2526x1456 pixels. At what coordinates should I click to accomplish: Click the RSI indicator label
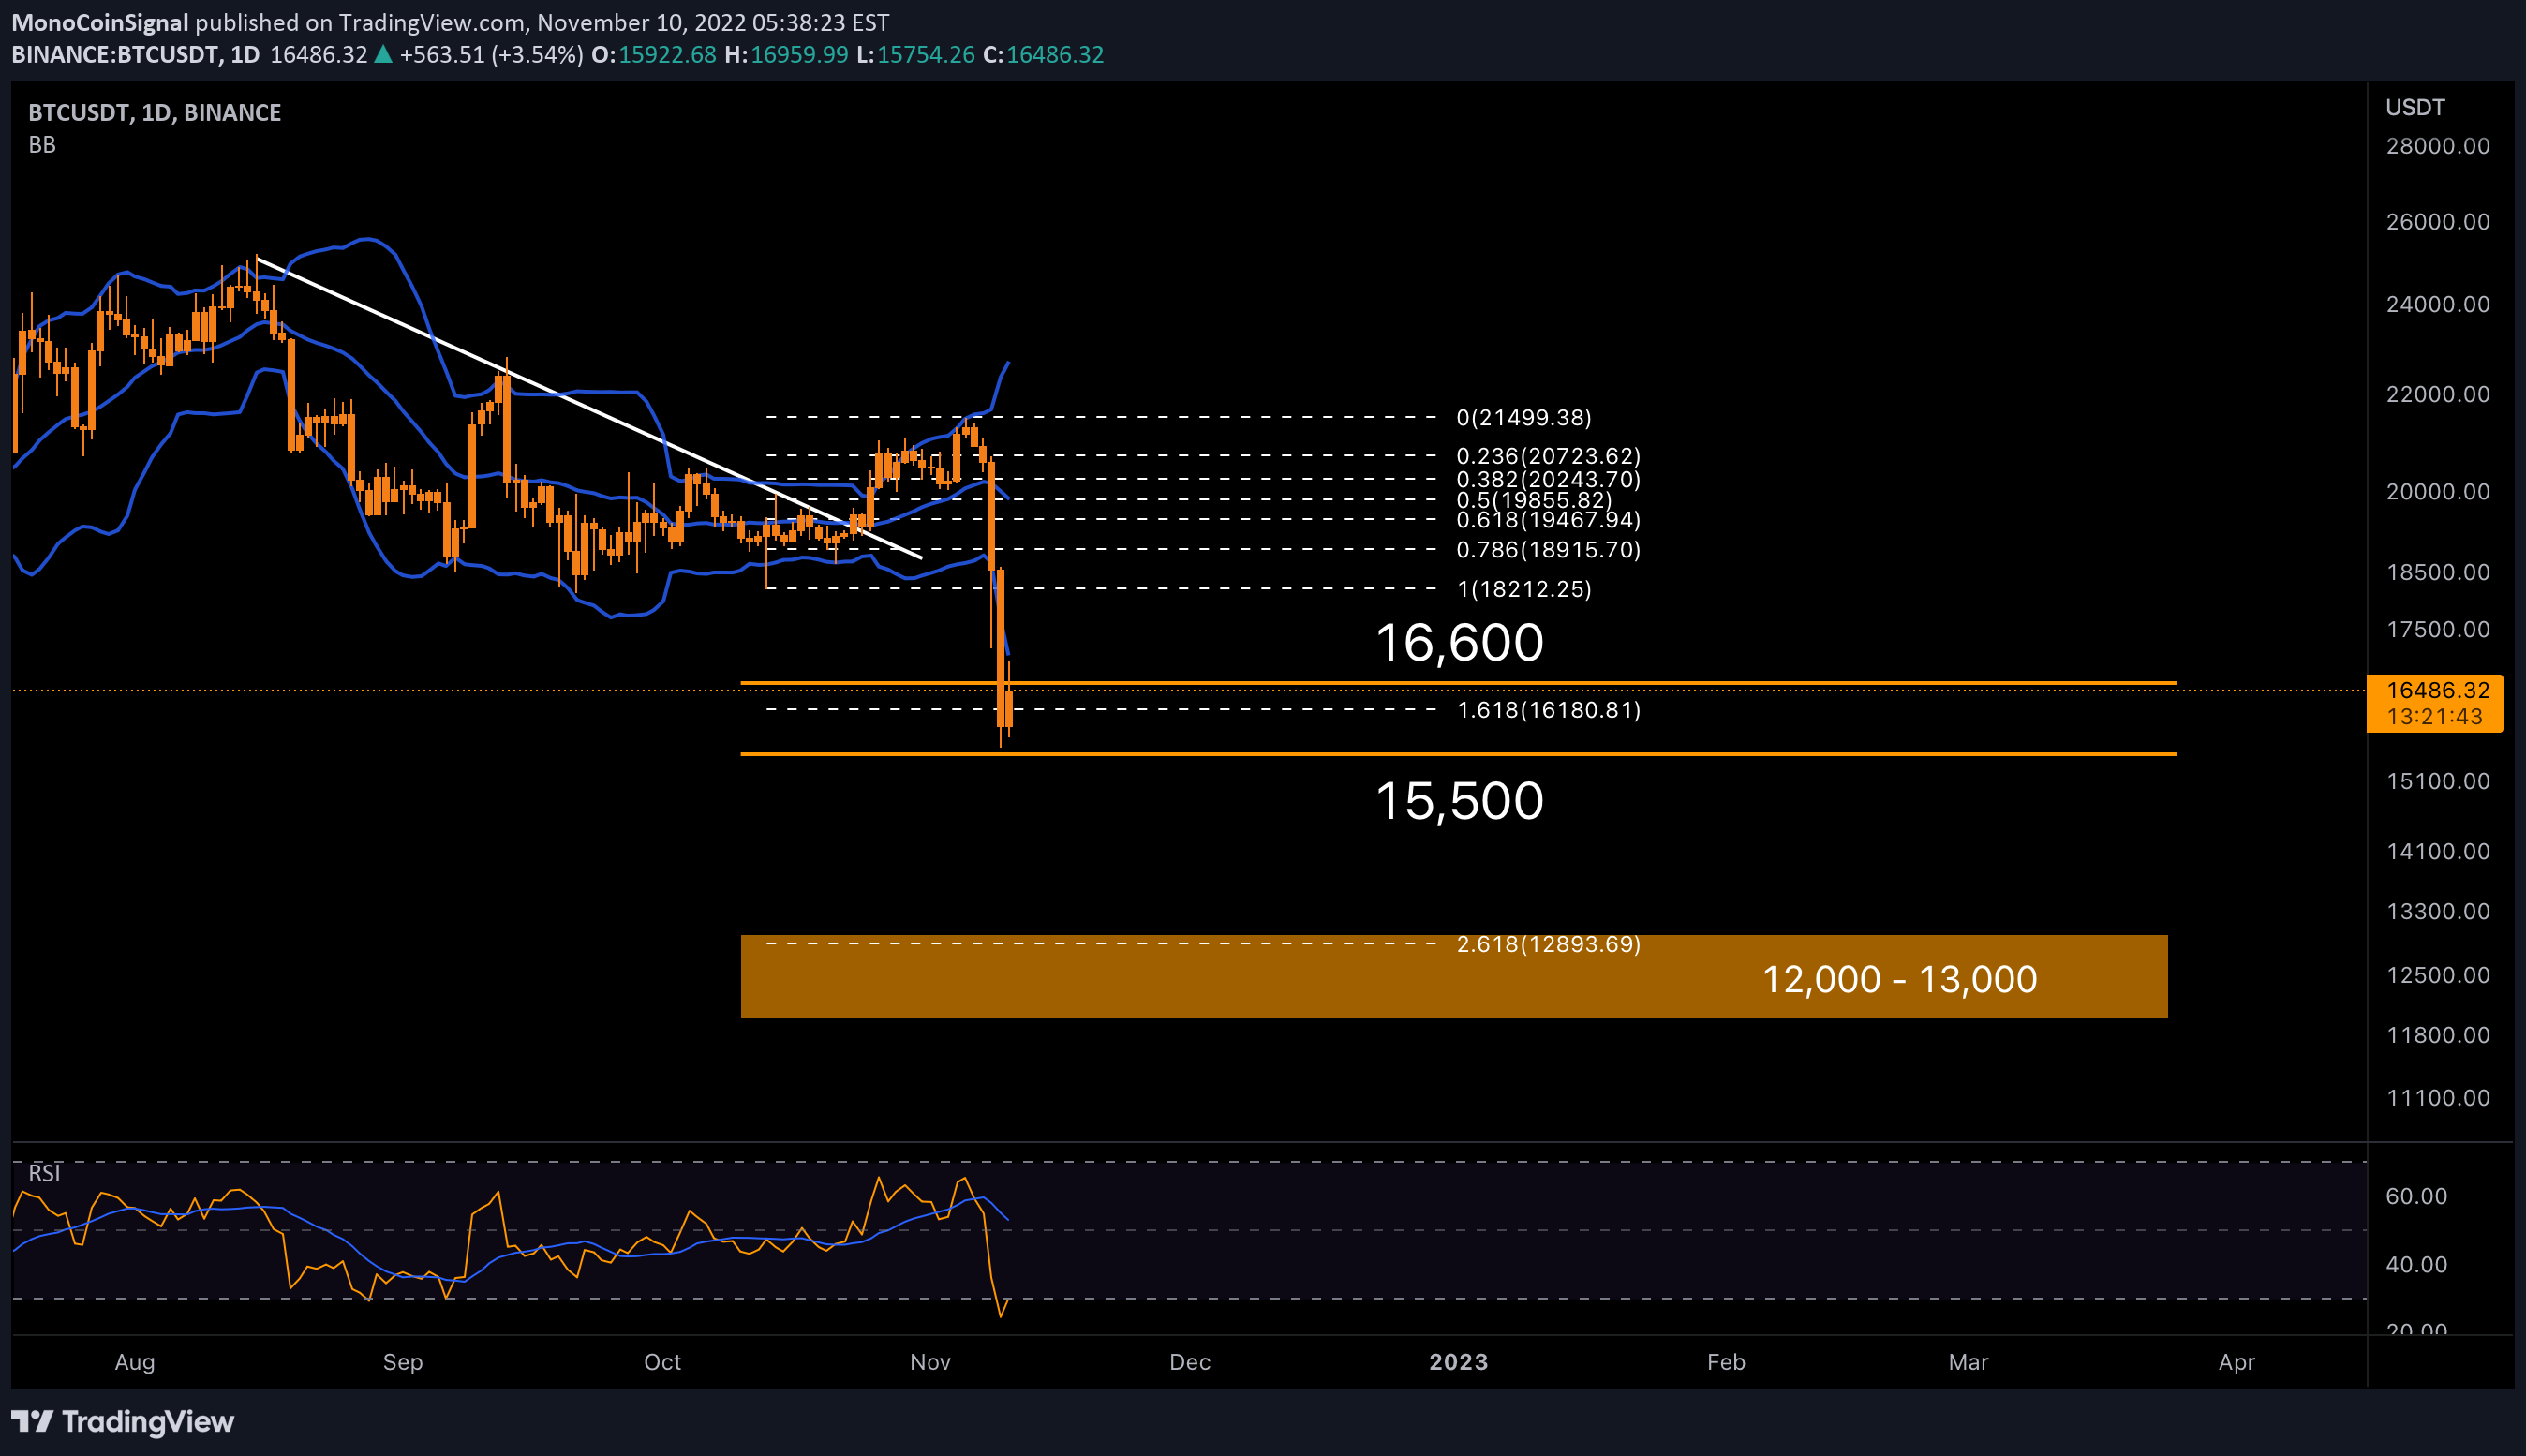(44, 1173)
